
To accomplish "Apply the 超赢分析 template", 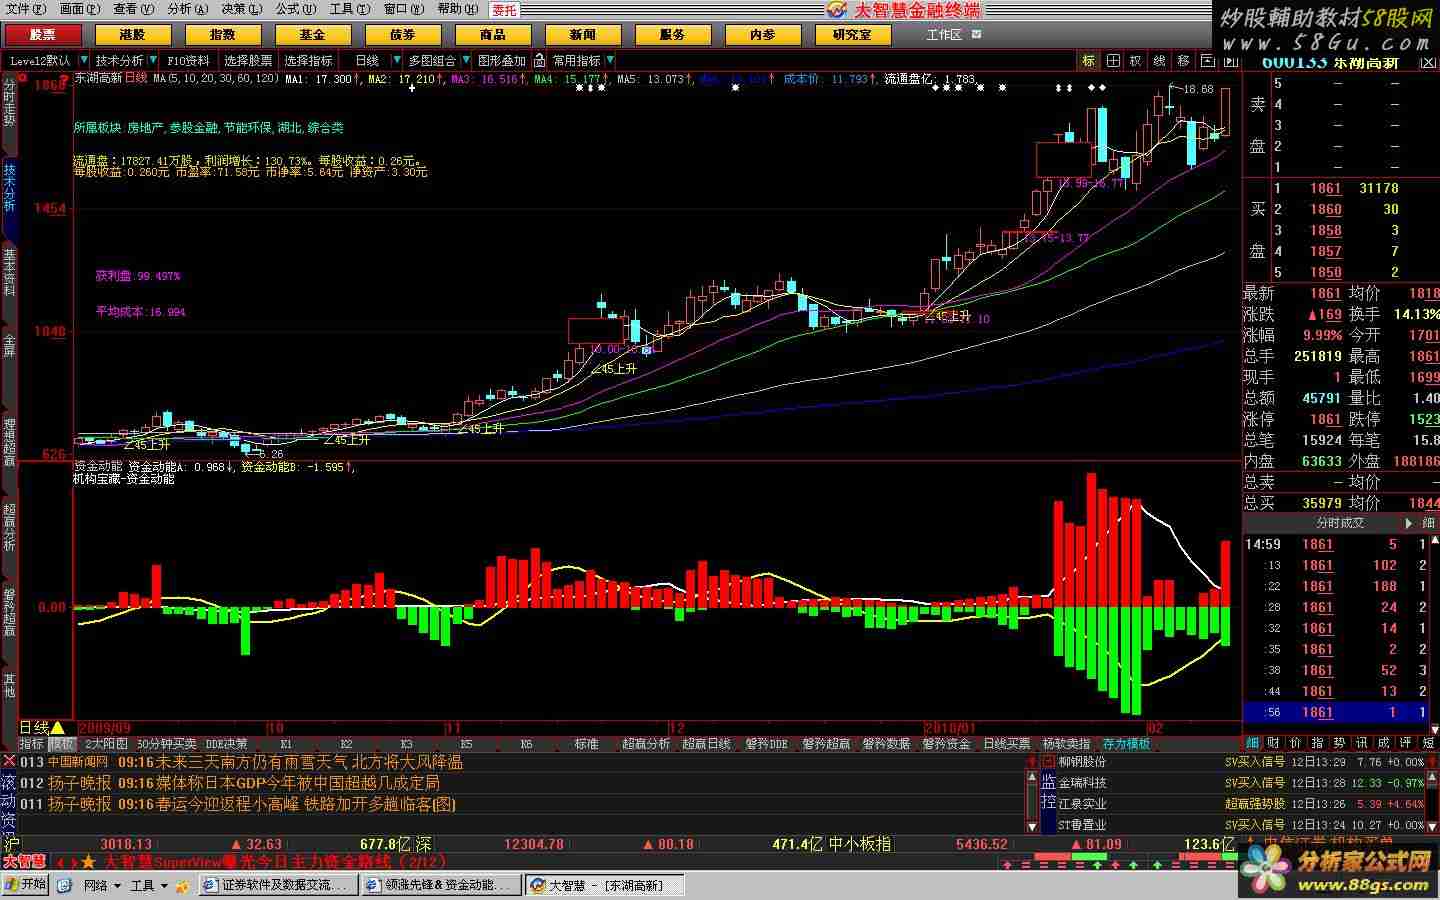I will (646, 744).
